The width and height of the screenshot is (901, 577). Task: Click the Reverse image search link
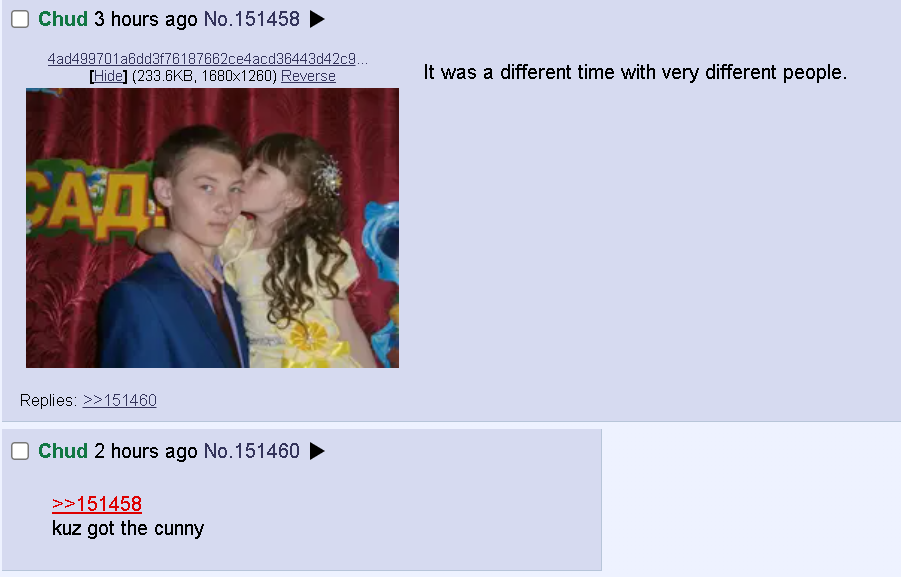(x=308, y=76)
